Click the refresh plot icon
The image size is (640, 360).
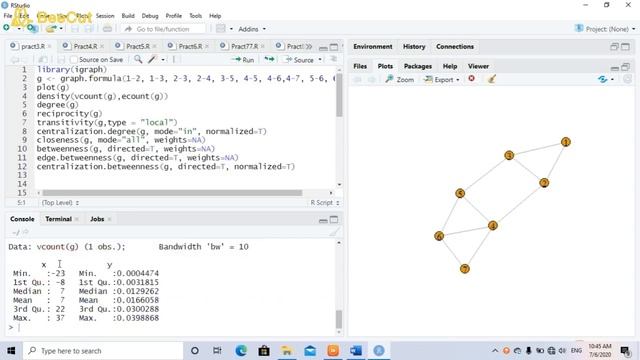602,79
